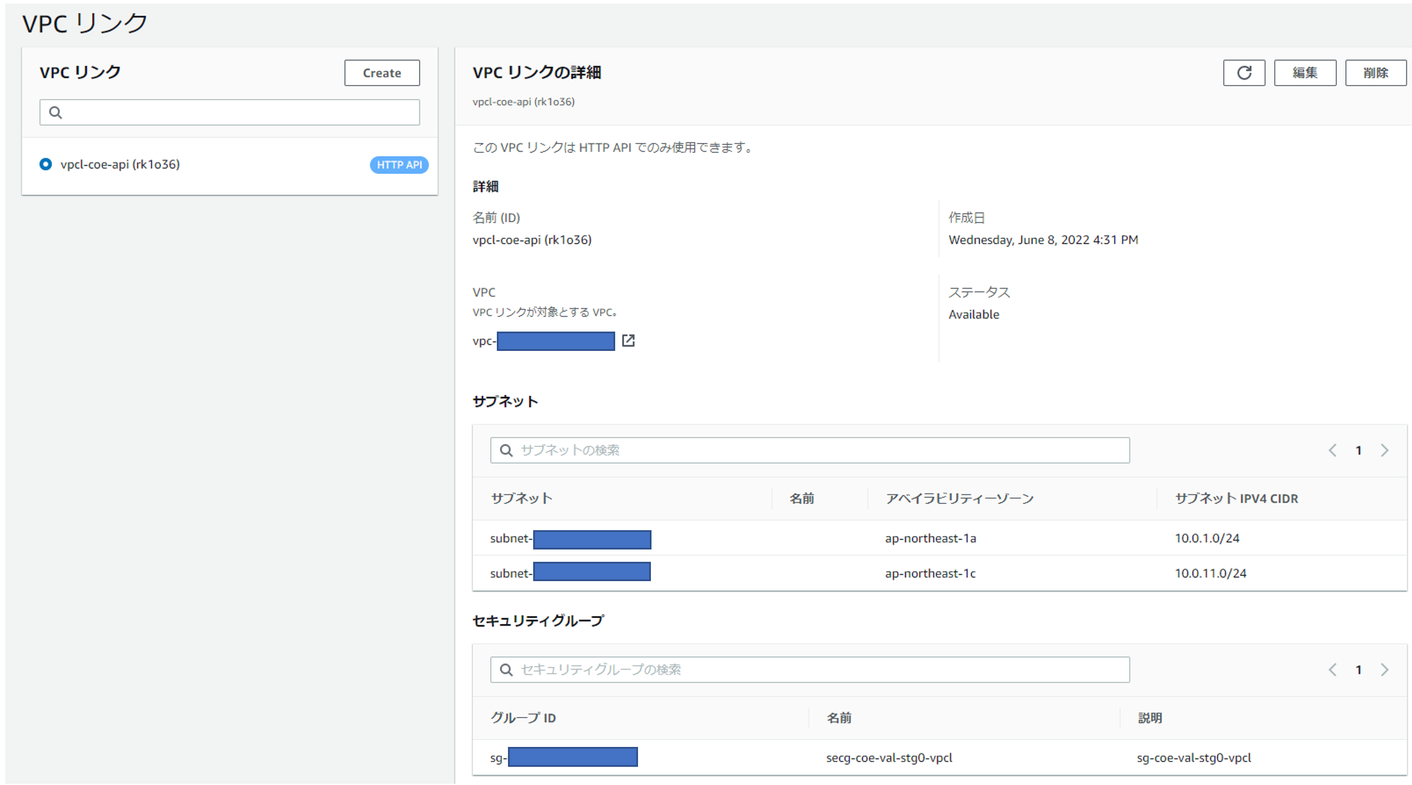Click the HTTP API badge
Screen dimensions: 1412x785
[399, 165]
